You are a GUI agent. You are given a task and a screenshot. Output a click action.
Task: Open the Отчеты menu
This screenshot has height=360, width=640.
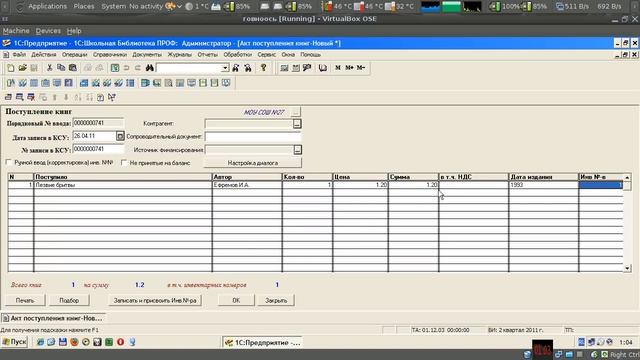click(207, 55)
